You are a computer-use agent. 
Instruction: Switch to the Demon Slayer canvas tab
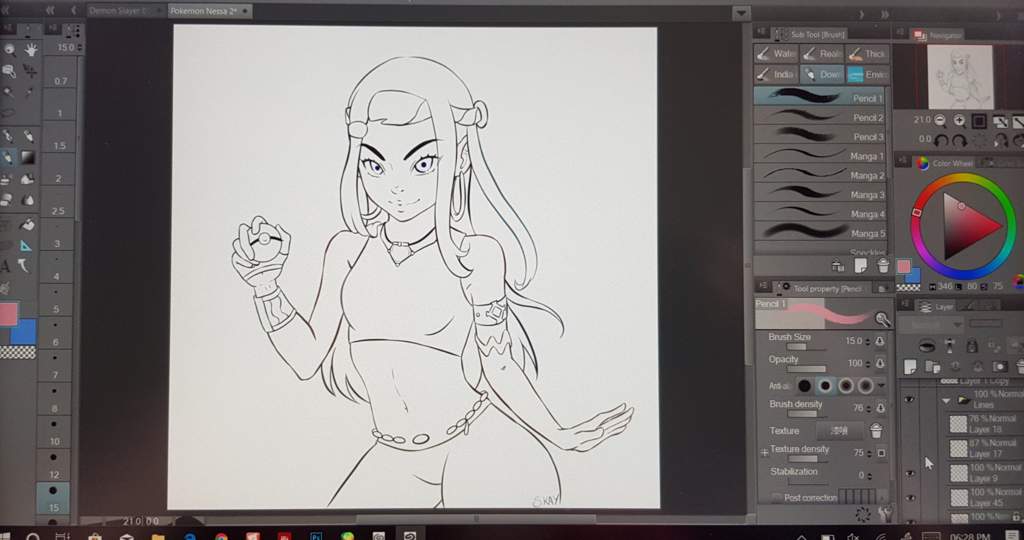click(x=124, y=11)
